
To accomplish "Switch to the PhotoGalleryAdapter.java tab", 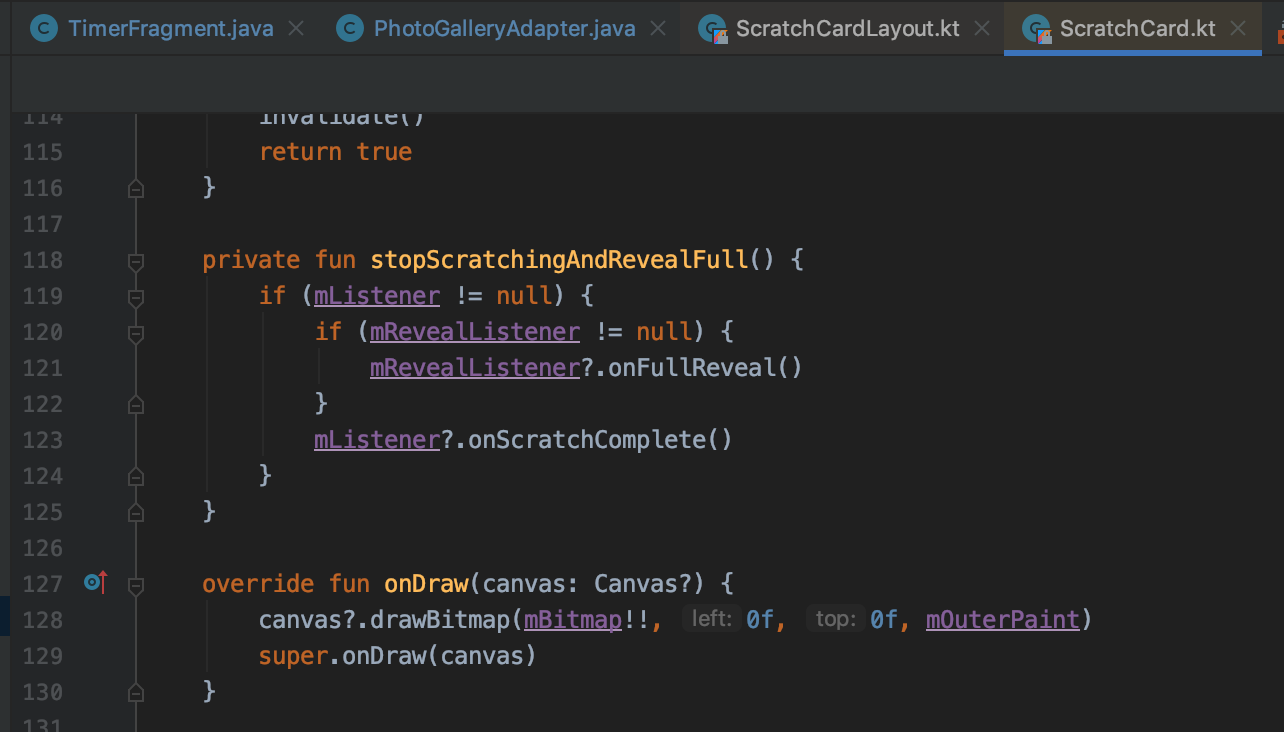I will pyautogui.click(x=504, y=28).
